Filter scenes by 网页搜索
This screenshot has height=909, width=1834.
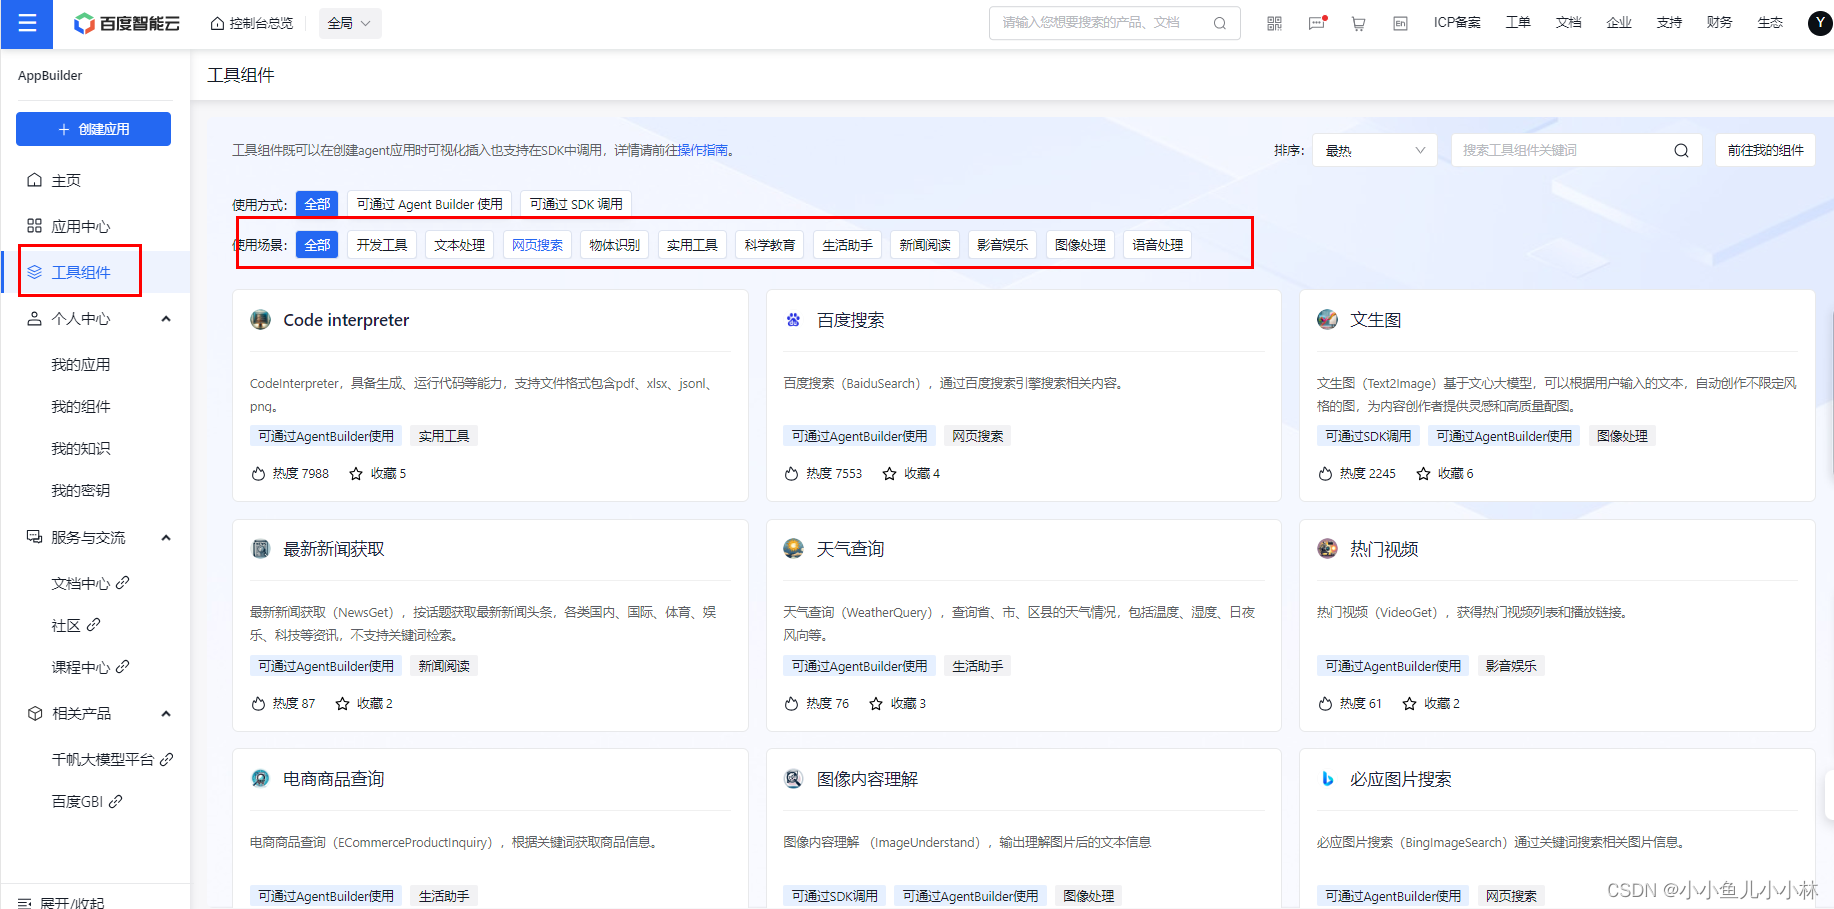point(537,245)
